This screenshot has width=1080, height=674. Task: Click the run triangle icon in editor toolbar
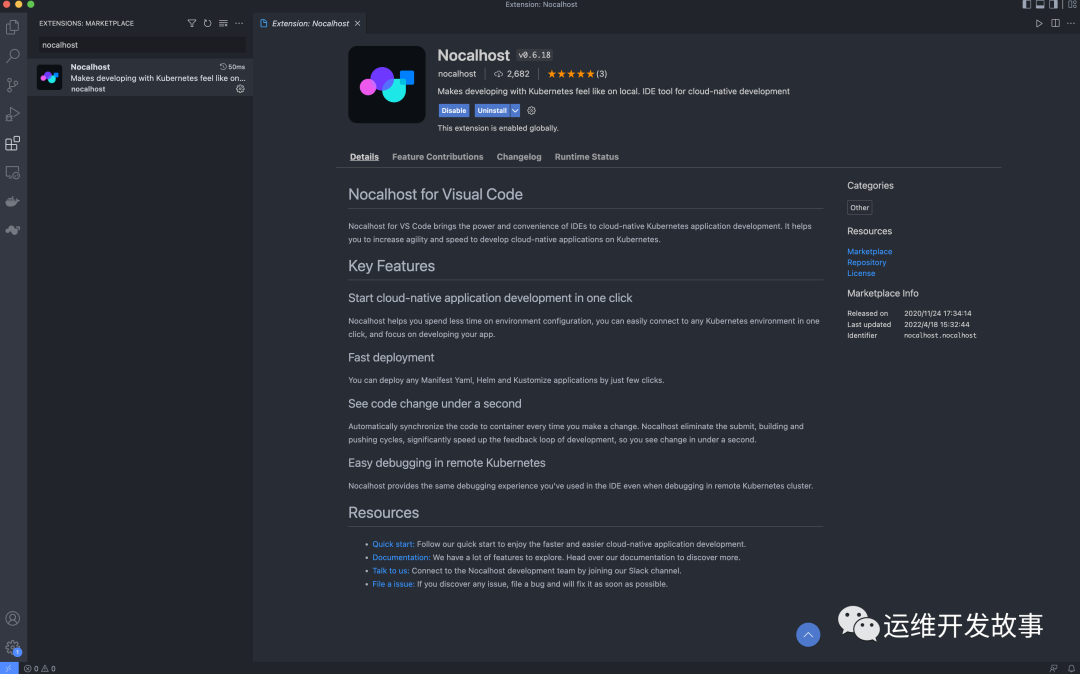point(1039,23)
